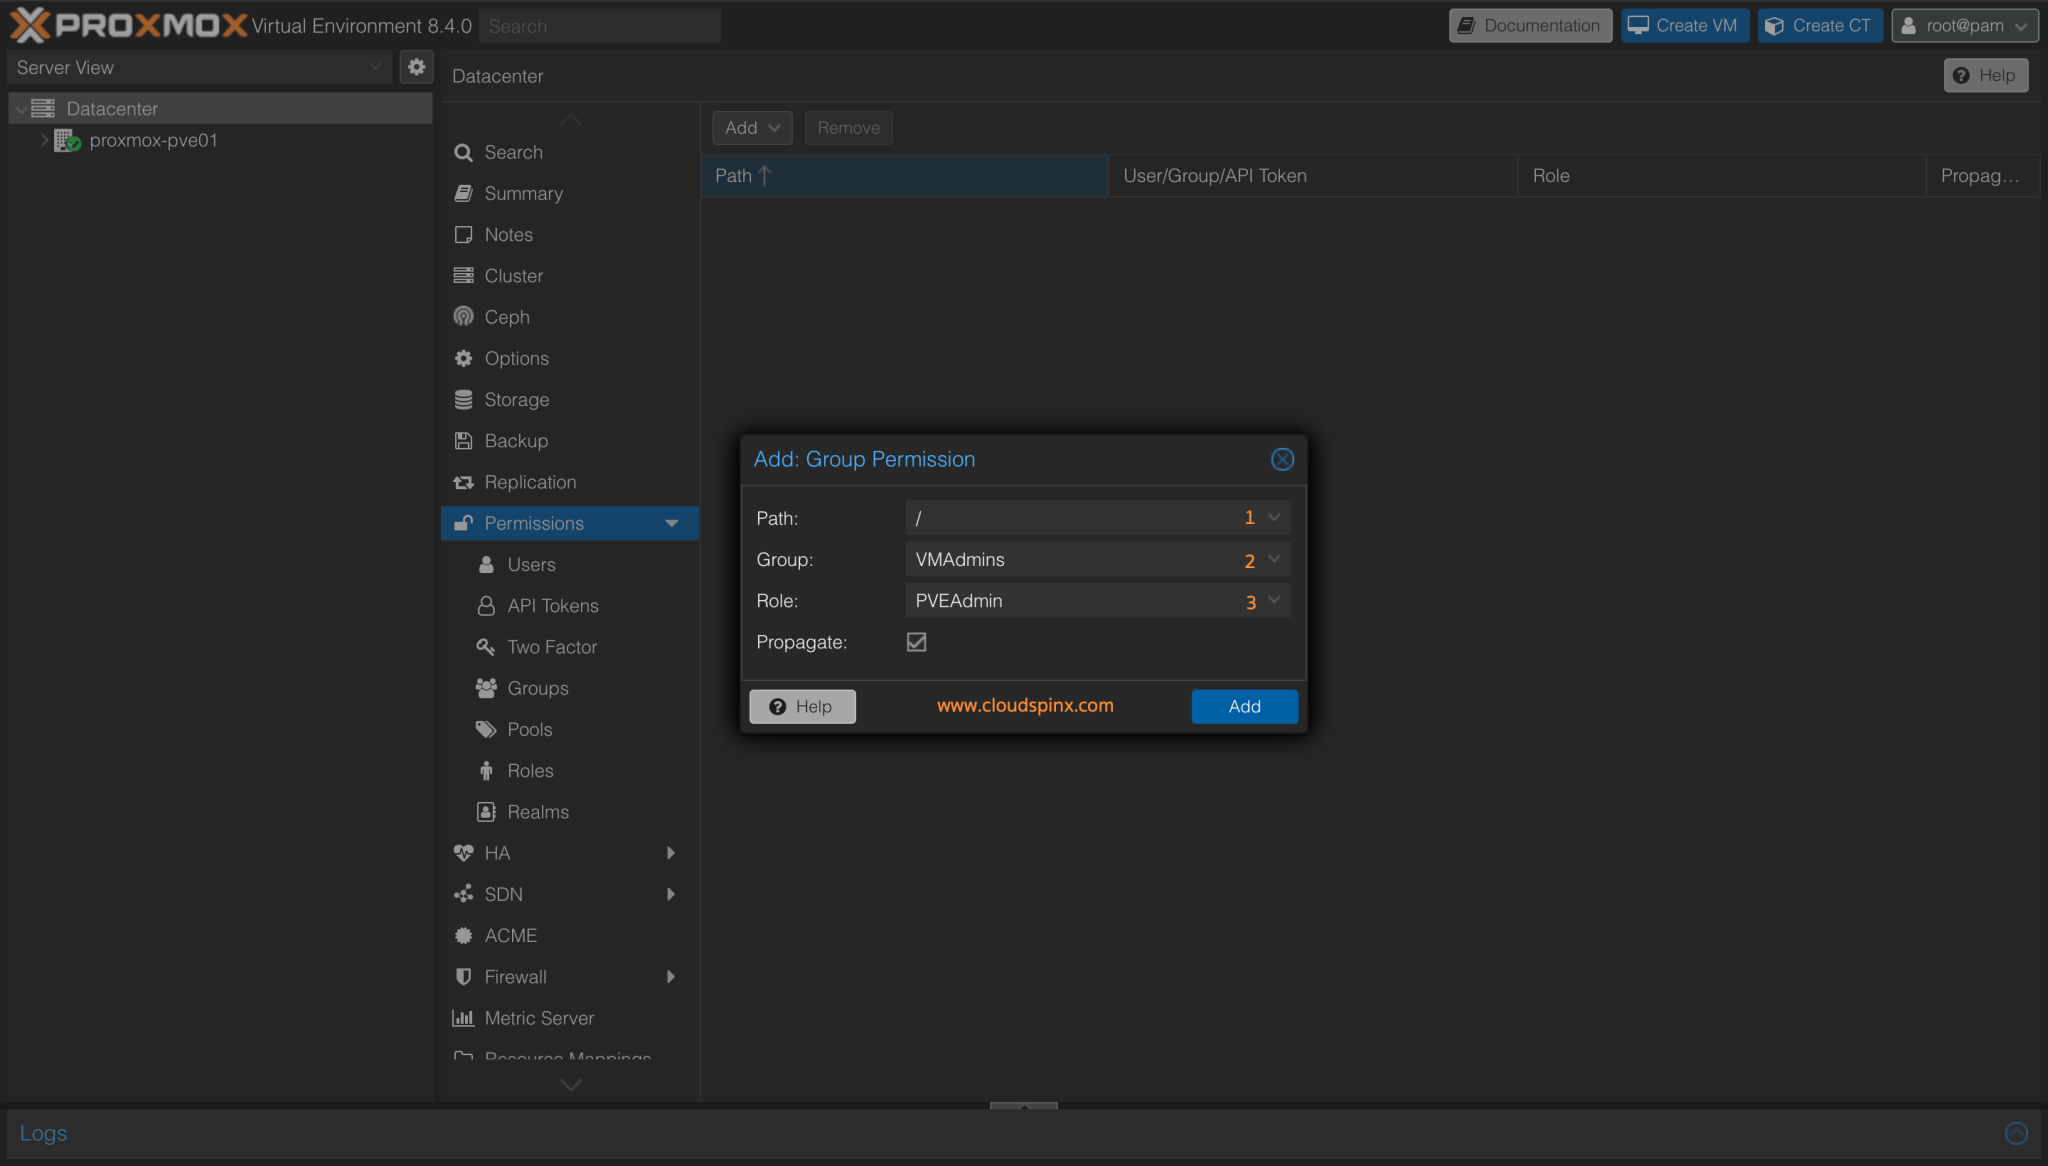Switch to the Roles section
The image size is (2048, 1166).
click(x=530, y=770)
